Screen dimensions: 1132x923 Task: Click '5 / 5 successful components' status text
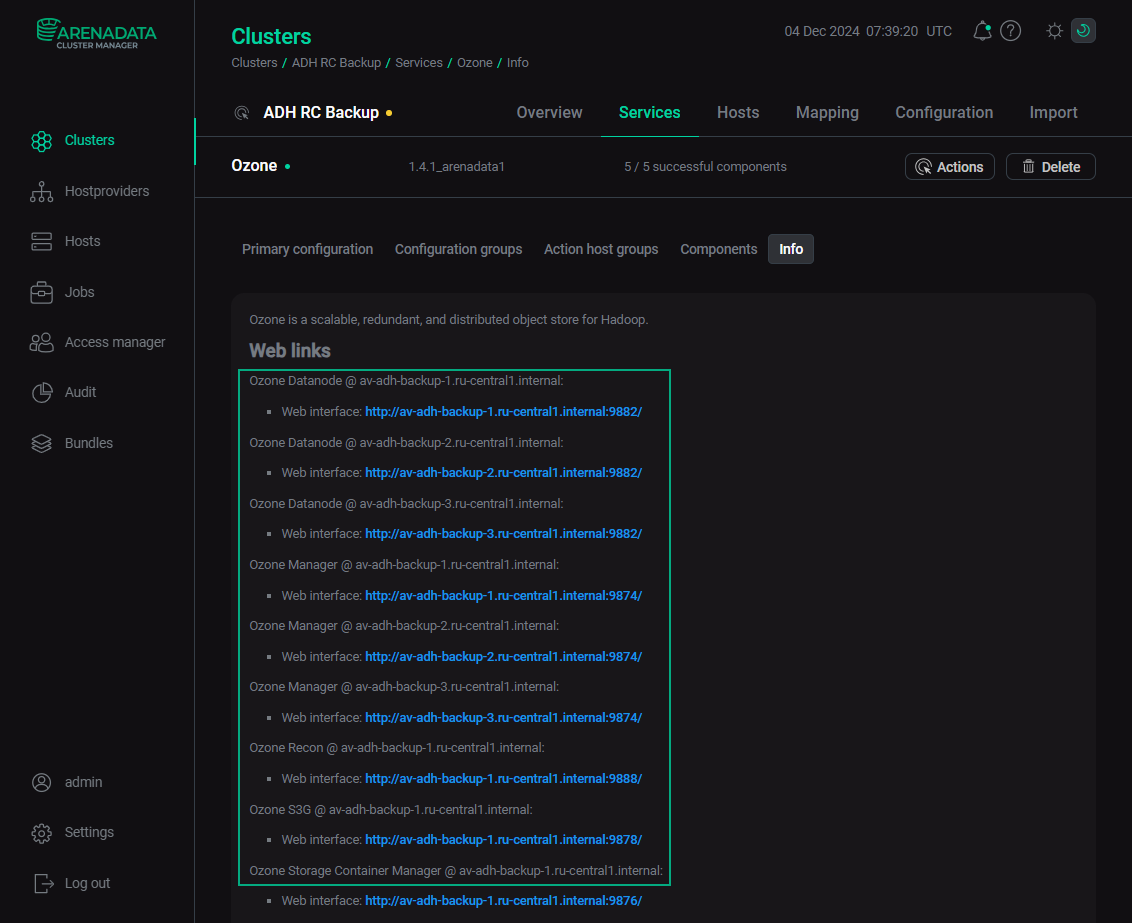tap(705, 167)
